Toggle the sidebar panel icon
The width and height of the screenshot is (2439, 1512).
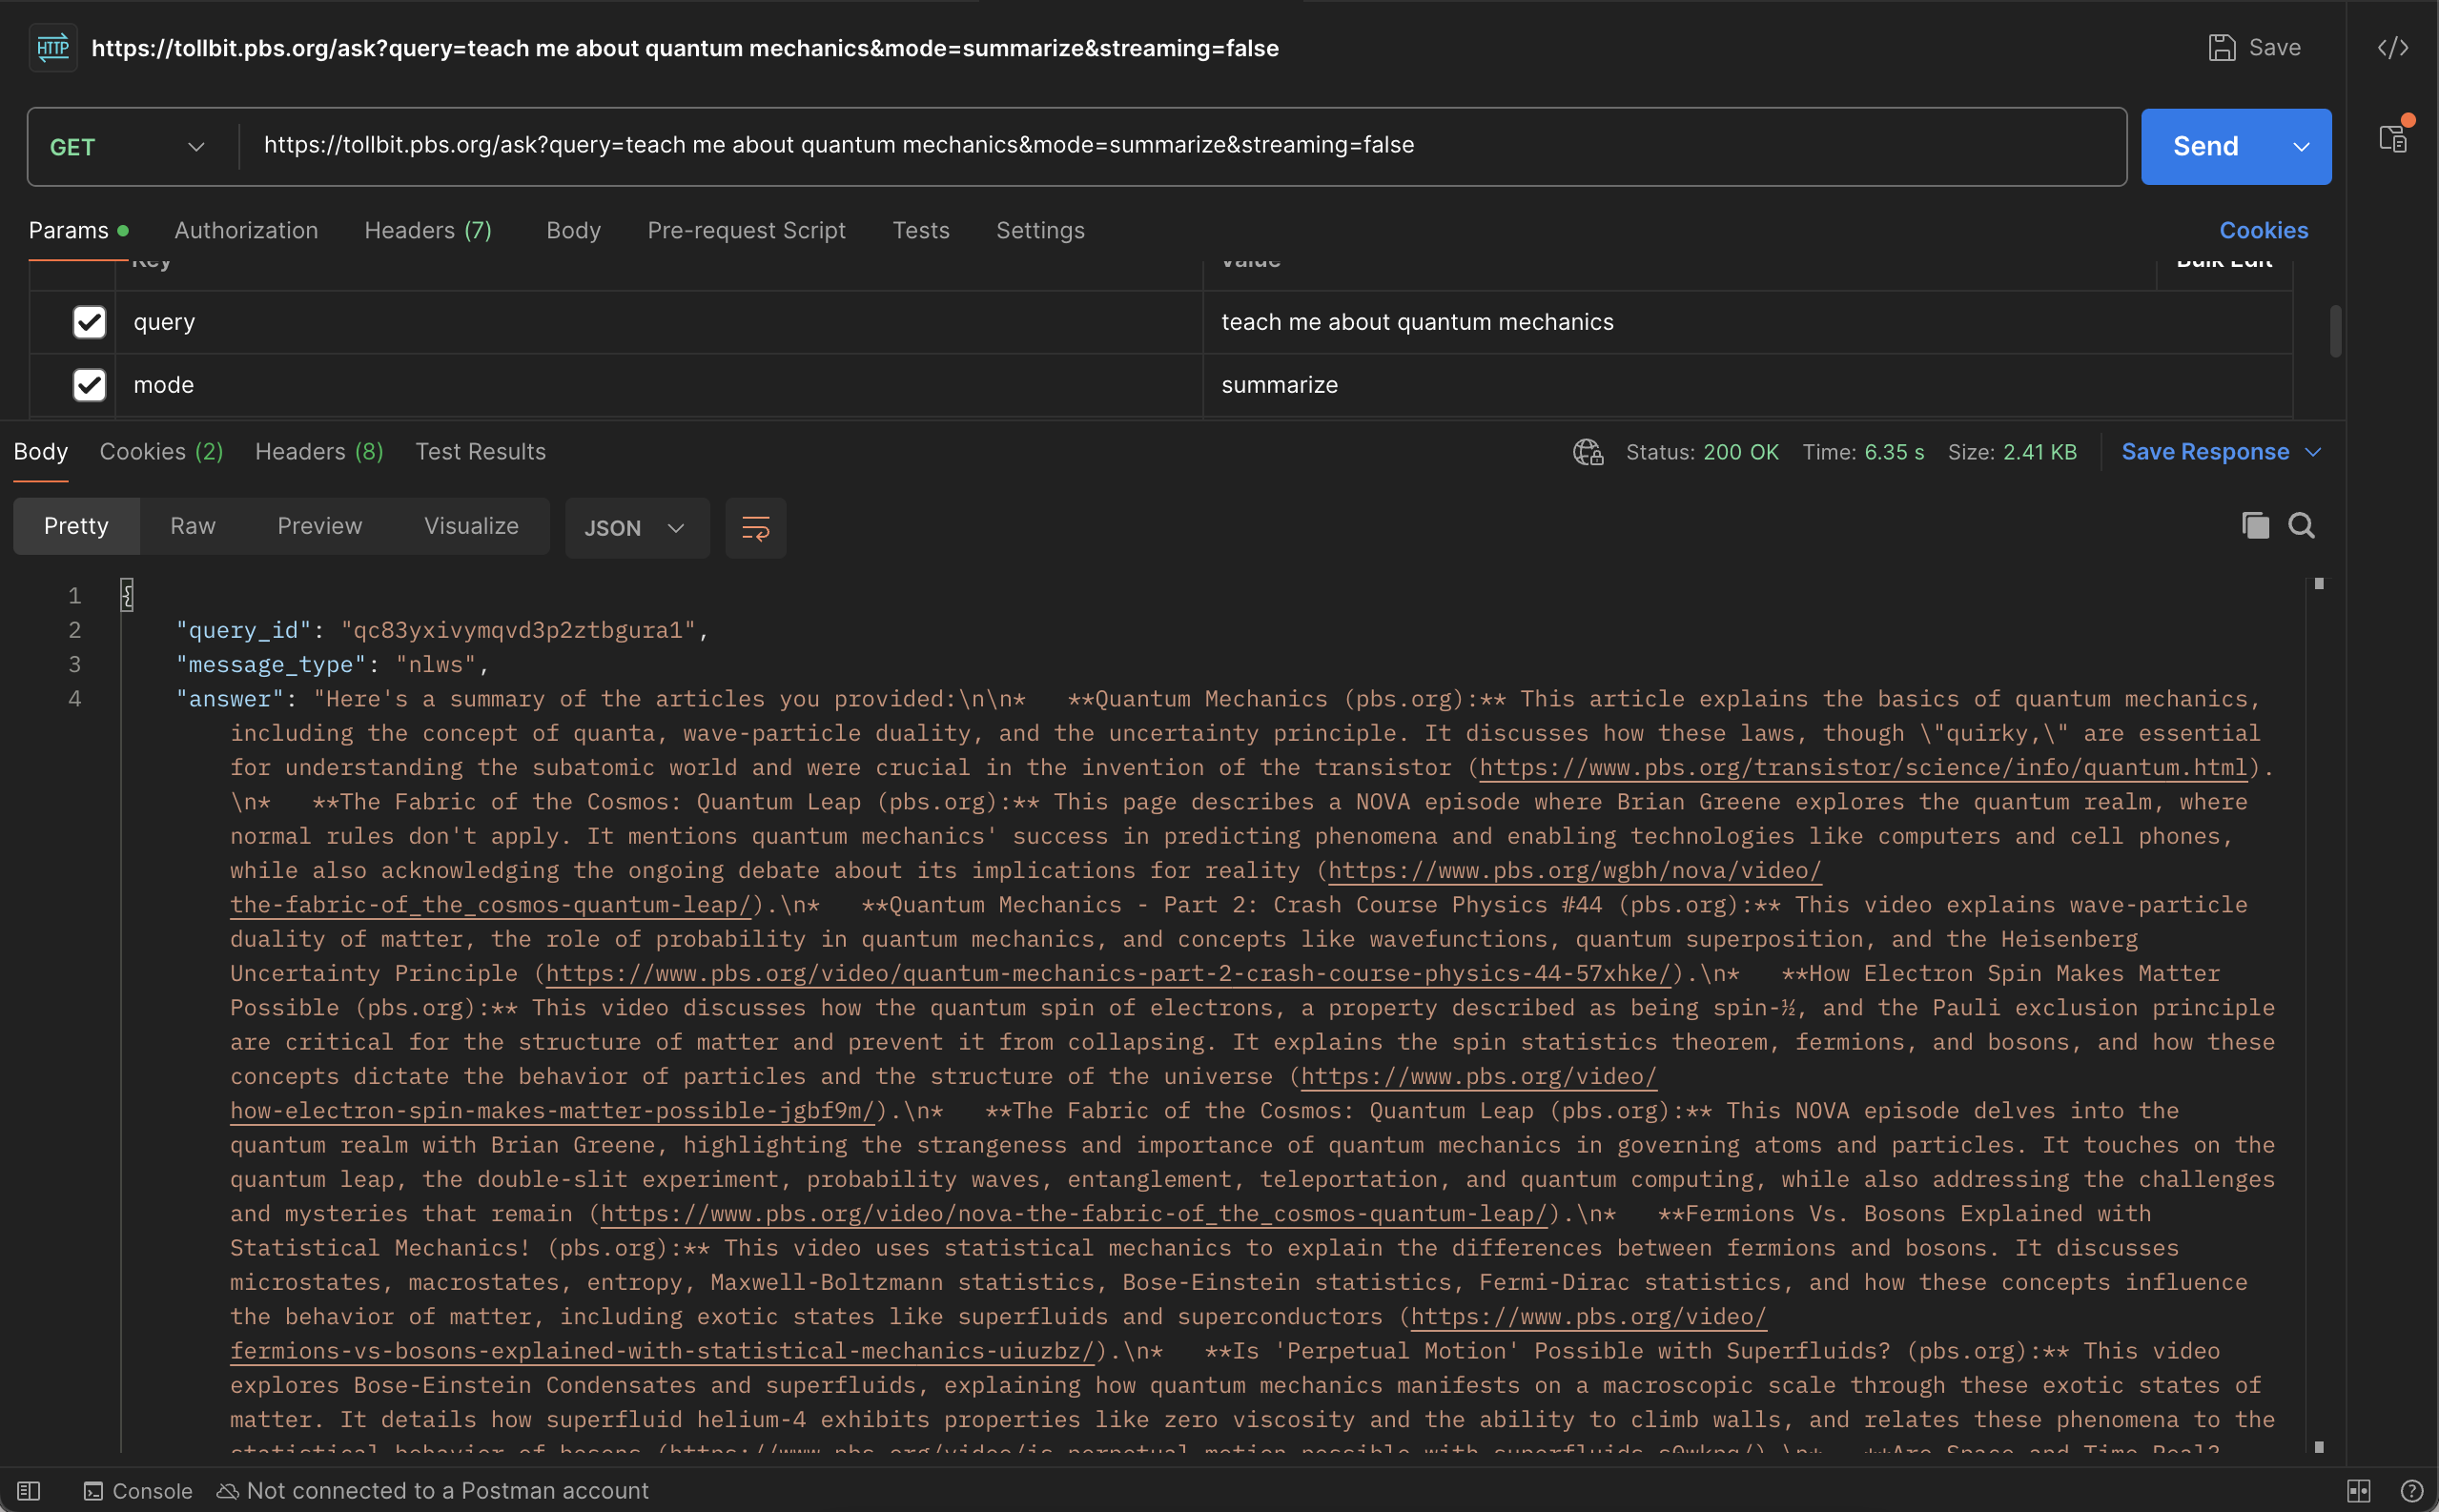pos(28,1491)
